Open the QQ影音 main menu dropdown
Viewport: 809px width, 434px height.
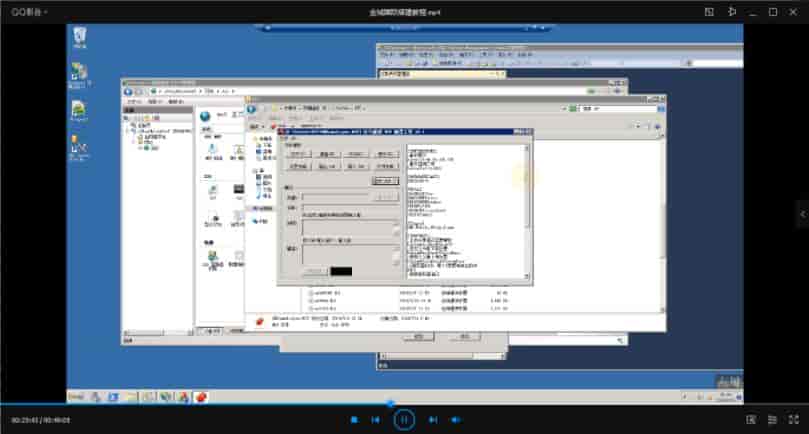[x=28, y=12]
